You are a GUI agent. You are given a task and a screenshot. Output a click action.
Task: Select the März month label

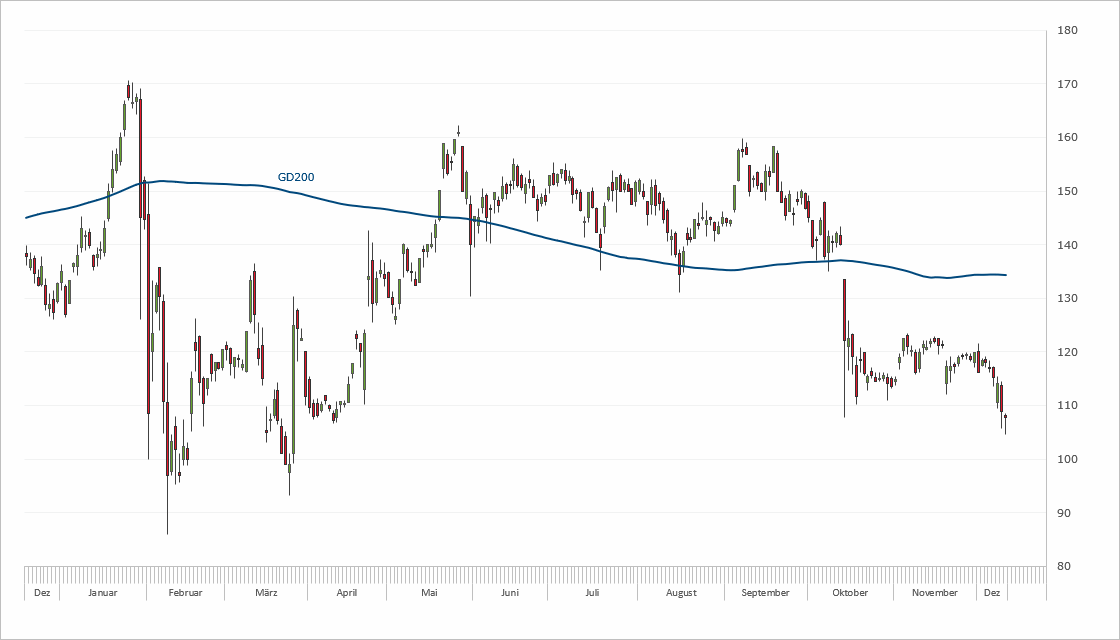pos(265,592)
